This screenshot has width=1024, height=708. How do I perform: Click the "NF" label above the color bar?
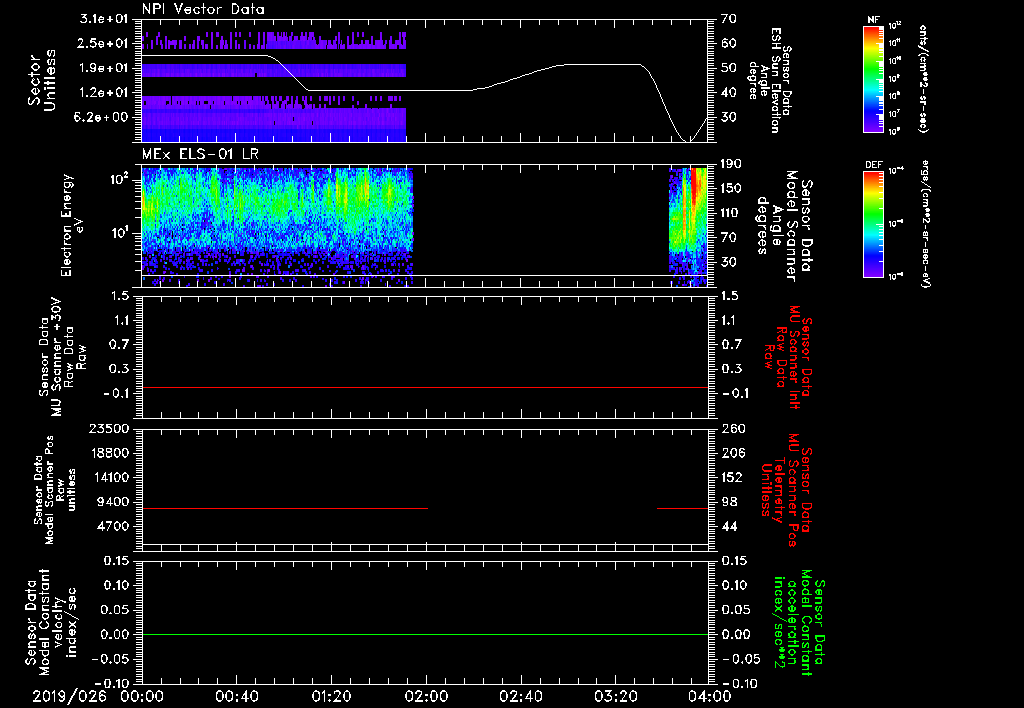coord(873,20)
